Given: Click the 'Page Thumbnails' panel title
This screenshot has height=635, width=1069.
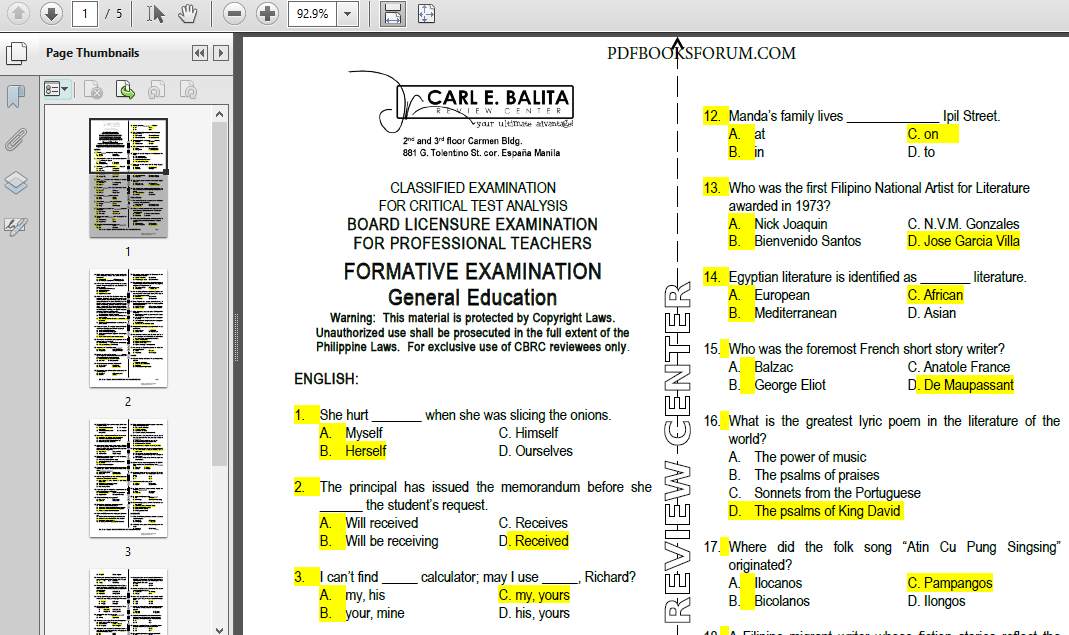Looking at the screenshot, I should point(93,53).
